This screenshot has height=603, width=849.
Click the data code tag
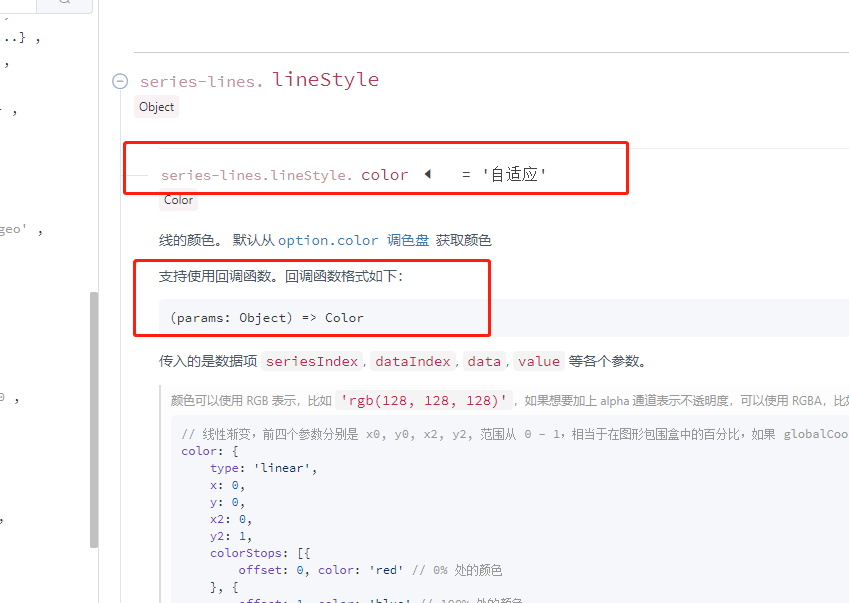tap(484, 361)
